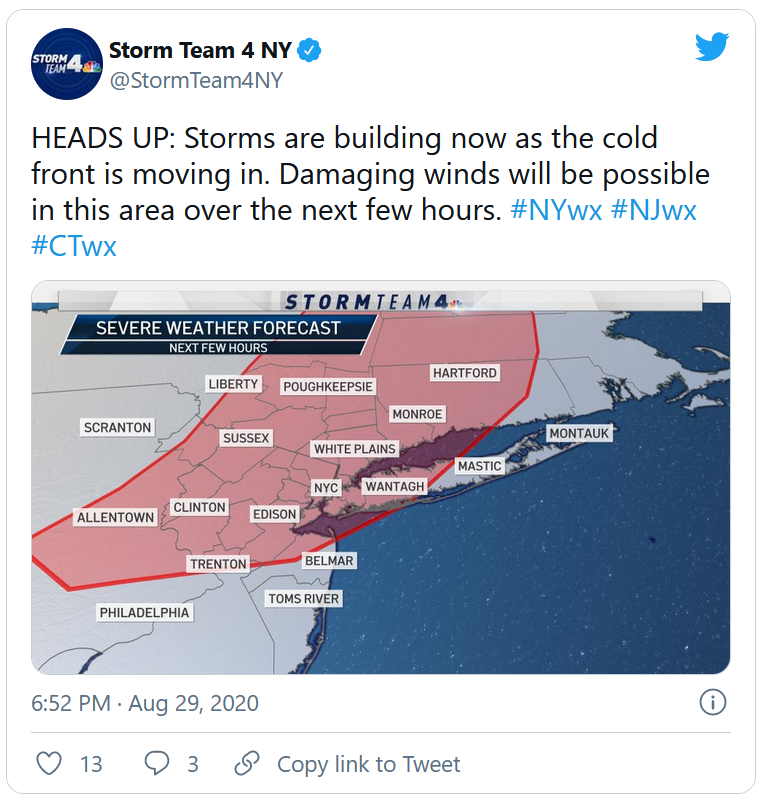The image size is (760, 801).
Task: Click the reply speech bubble icon
Action: [157, 764]
